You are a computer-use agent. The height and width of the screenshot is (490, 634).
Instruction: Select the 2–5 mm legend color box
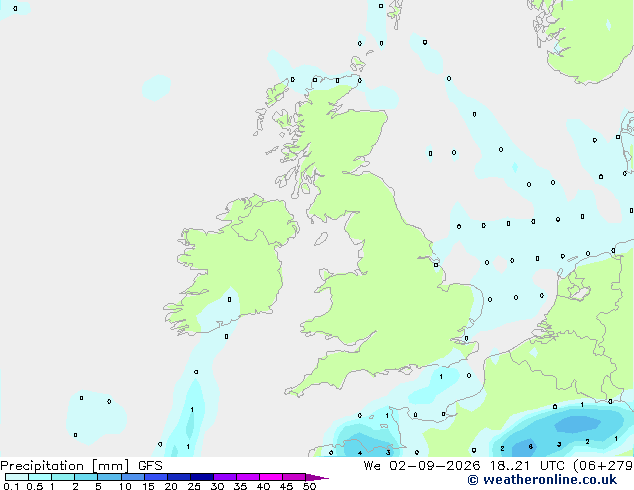tap(86, 477)
